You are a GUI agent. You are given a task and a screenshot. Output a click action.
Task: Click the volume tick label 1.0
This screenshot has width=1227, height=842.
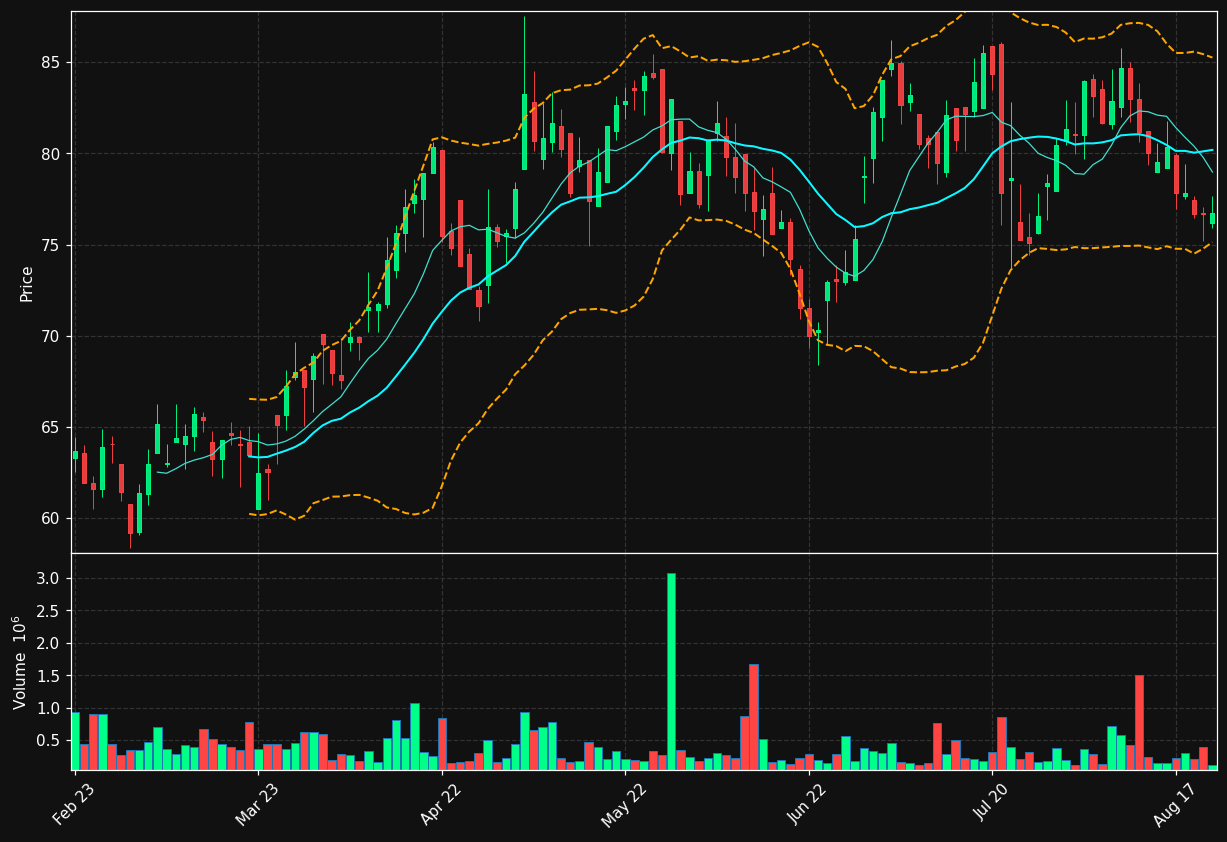50,709
